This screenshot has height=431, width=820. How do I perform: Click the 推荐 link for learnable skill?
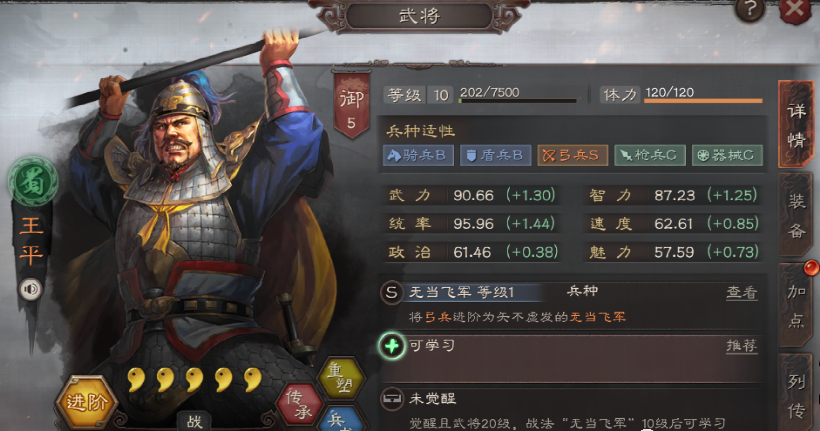(x=742, y=346)
